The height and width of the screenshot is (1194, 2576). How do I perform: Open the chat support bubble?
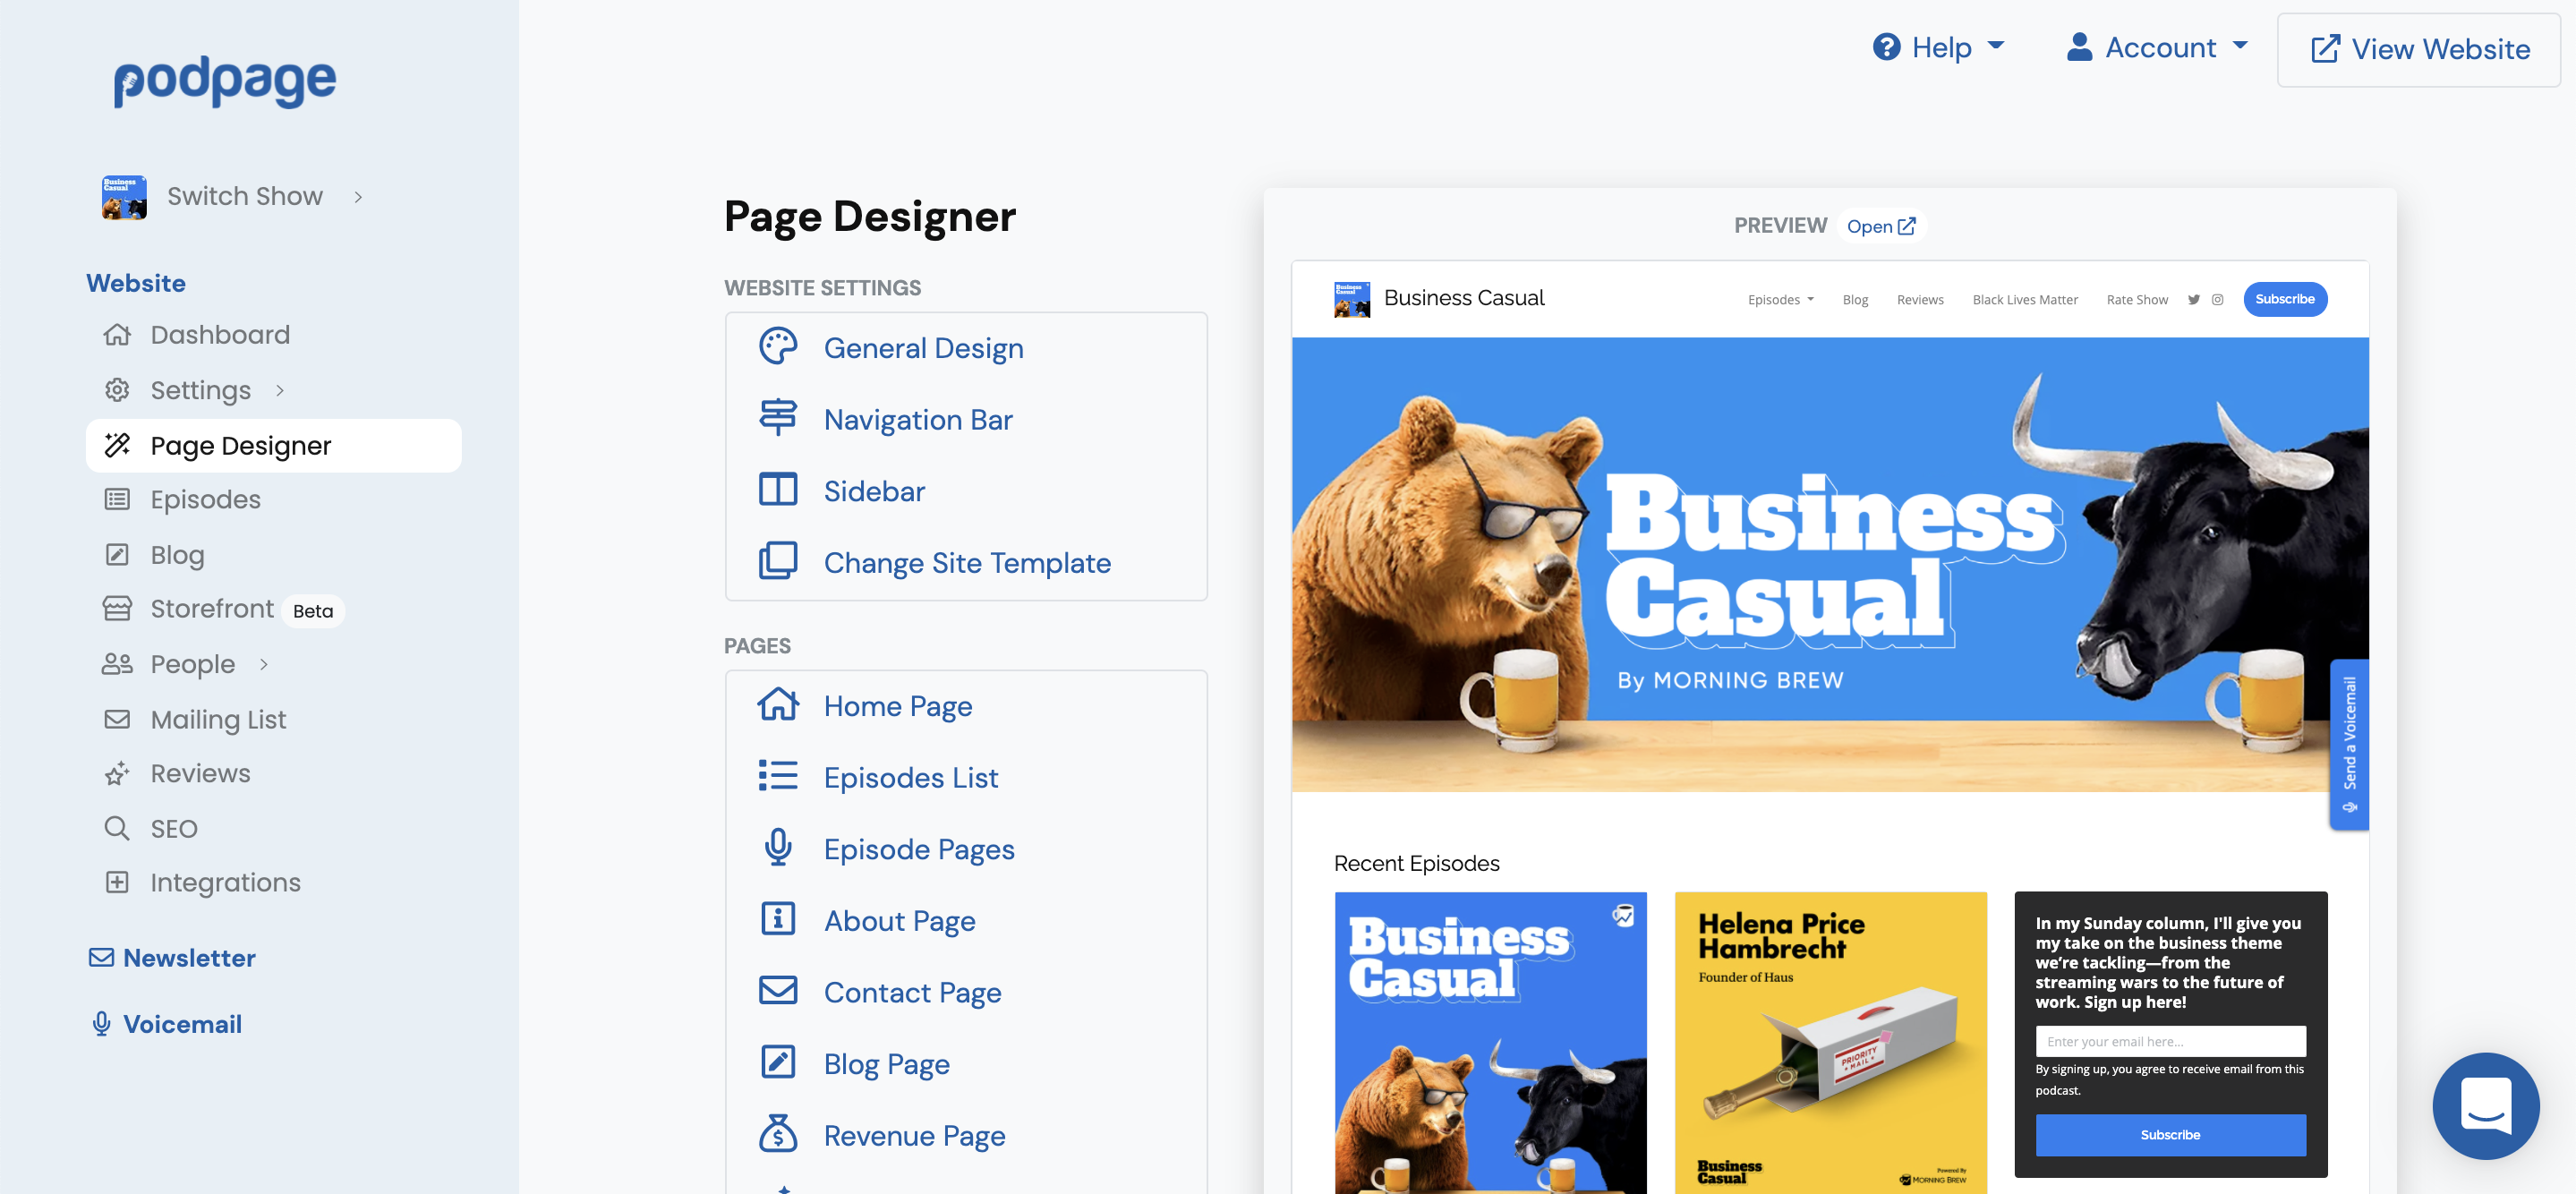point(2486,1106)
